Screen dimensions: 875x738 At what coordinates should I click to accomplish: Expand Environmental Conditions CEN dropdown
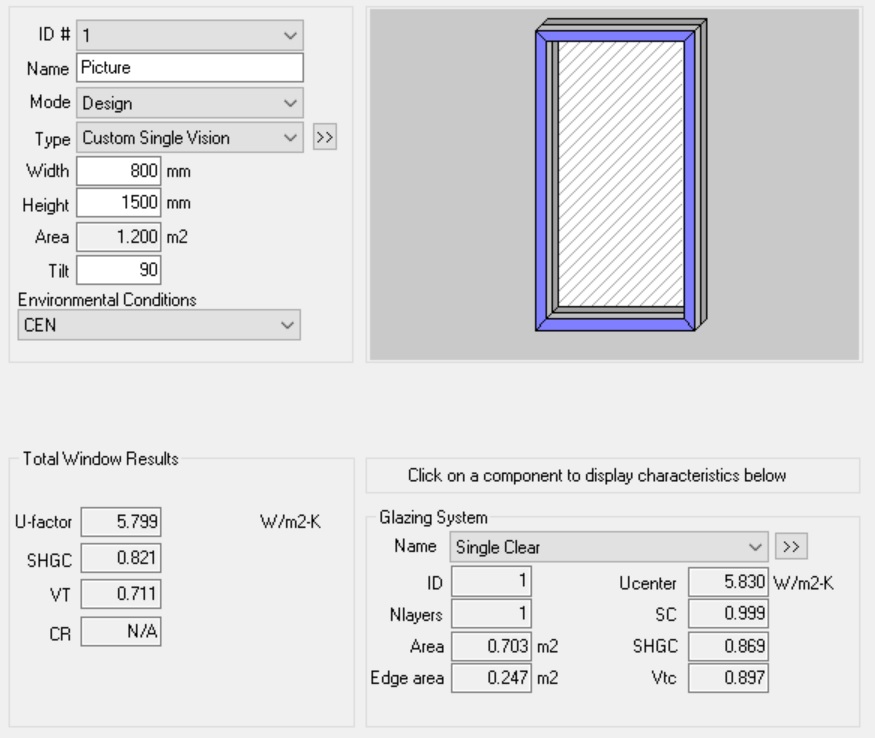tap(159, 325)
